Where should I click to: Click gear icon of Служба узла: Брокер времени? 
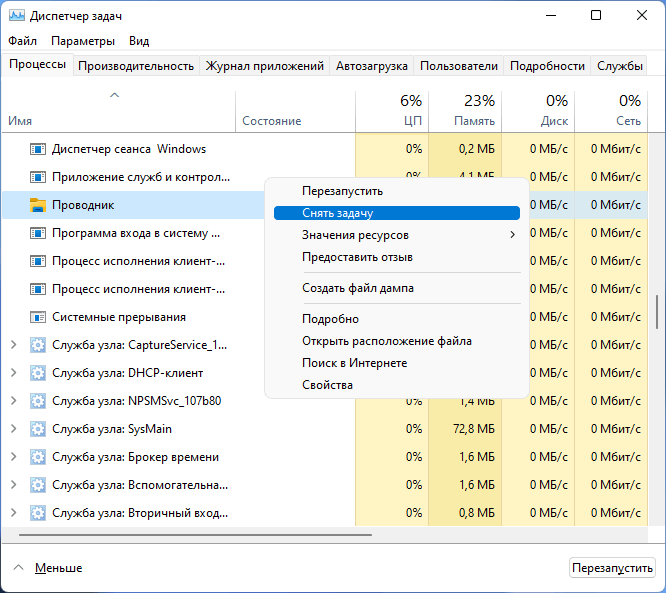click(x=38, y=457)
